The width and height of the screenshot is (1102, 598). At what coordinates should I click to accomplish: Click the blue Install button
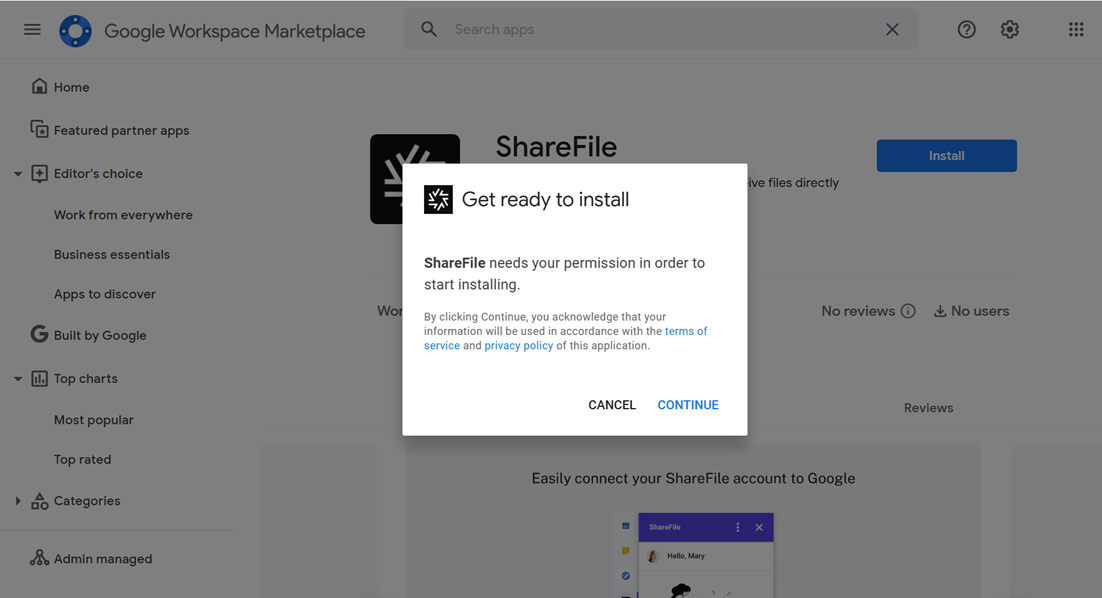(946, 155)
